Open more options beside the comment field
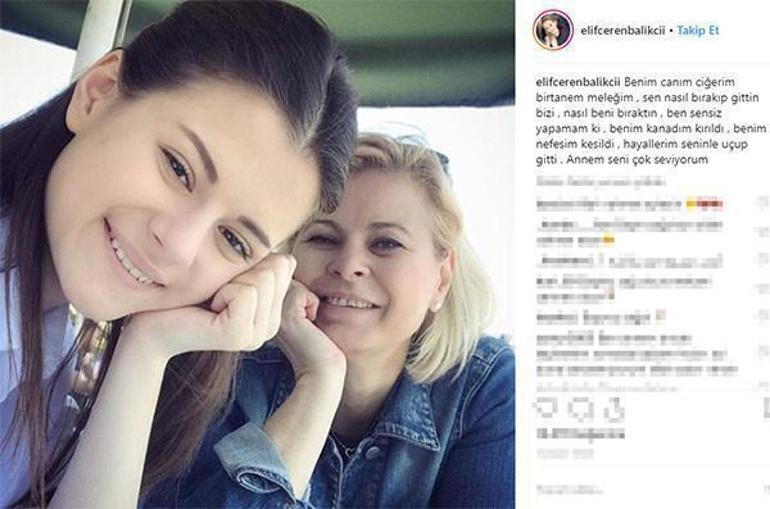 click(x=766, y=489)
